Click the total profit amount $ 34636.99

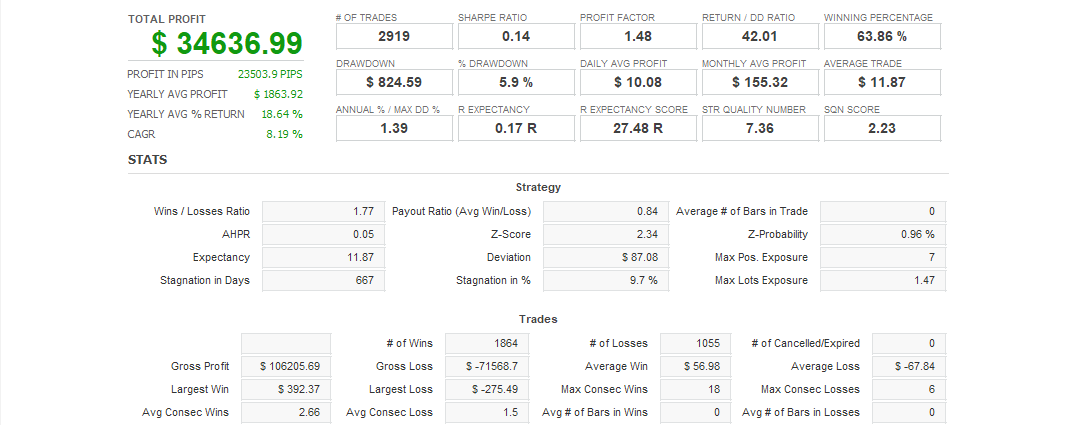(x=226, y=43)
